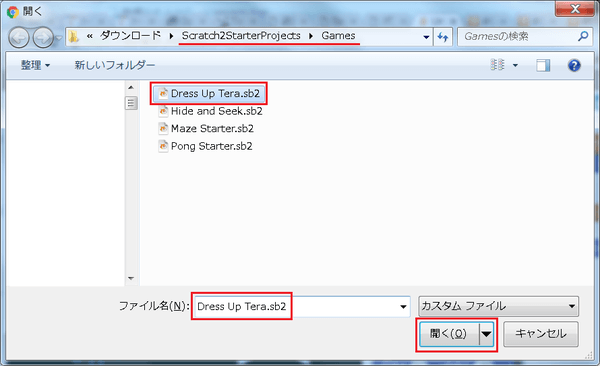Open the 整理 menu
Image resolution: width=600 pixels, height=366 pixels.
click(x=35, y=65)
